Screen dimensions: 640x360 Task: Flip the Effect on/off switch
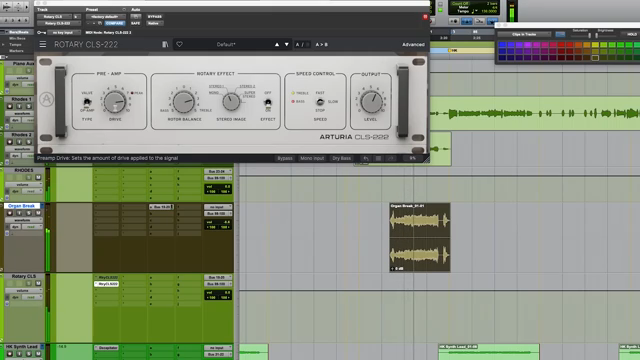tap(268, 102)
